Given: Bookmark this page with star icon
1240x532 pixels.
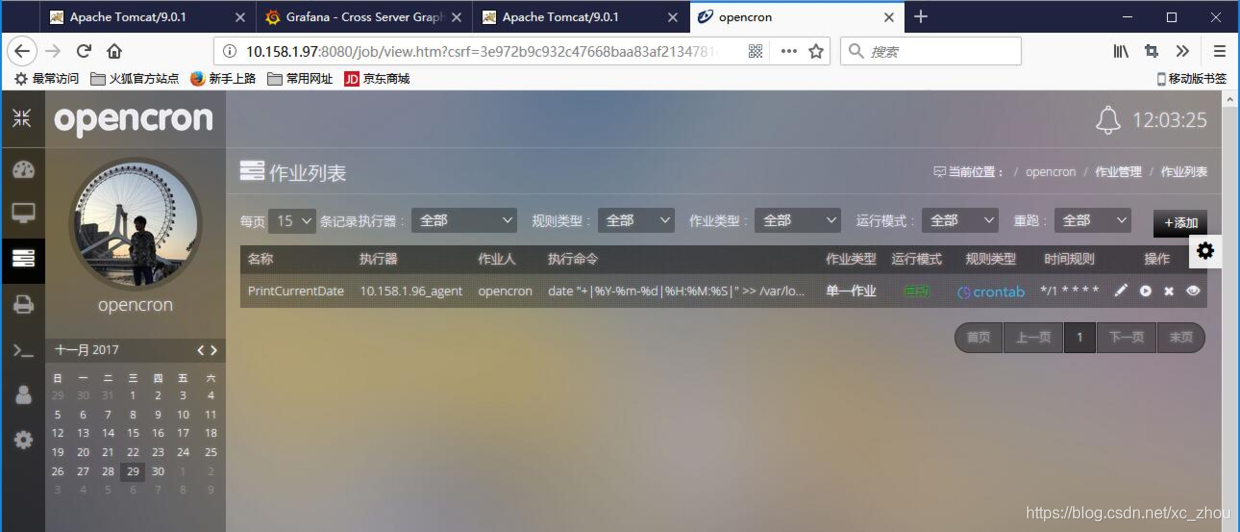Looking at the screenshot, I should pyautogui.click(x=816, y=51).
